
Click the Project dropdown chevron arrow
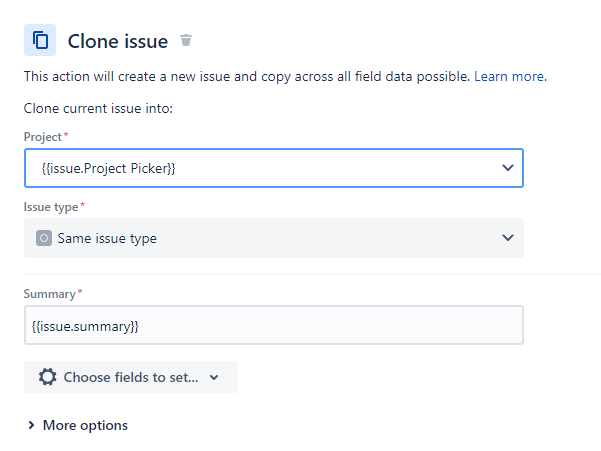(507, 168)
